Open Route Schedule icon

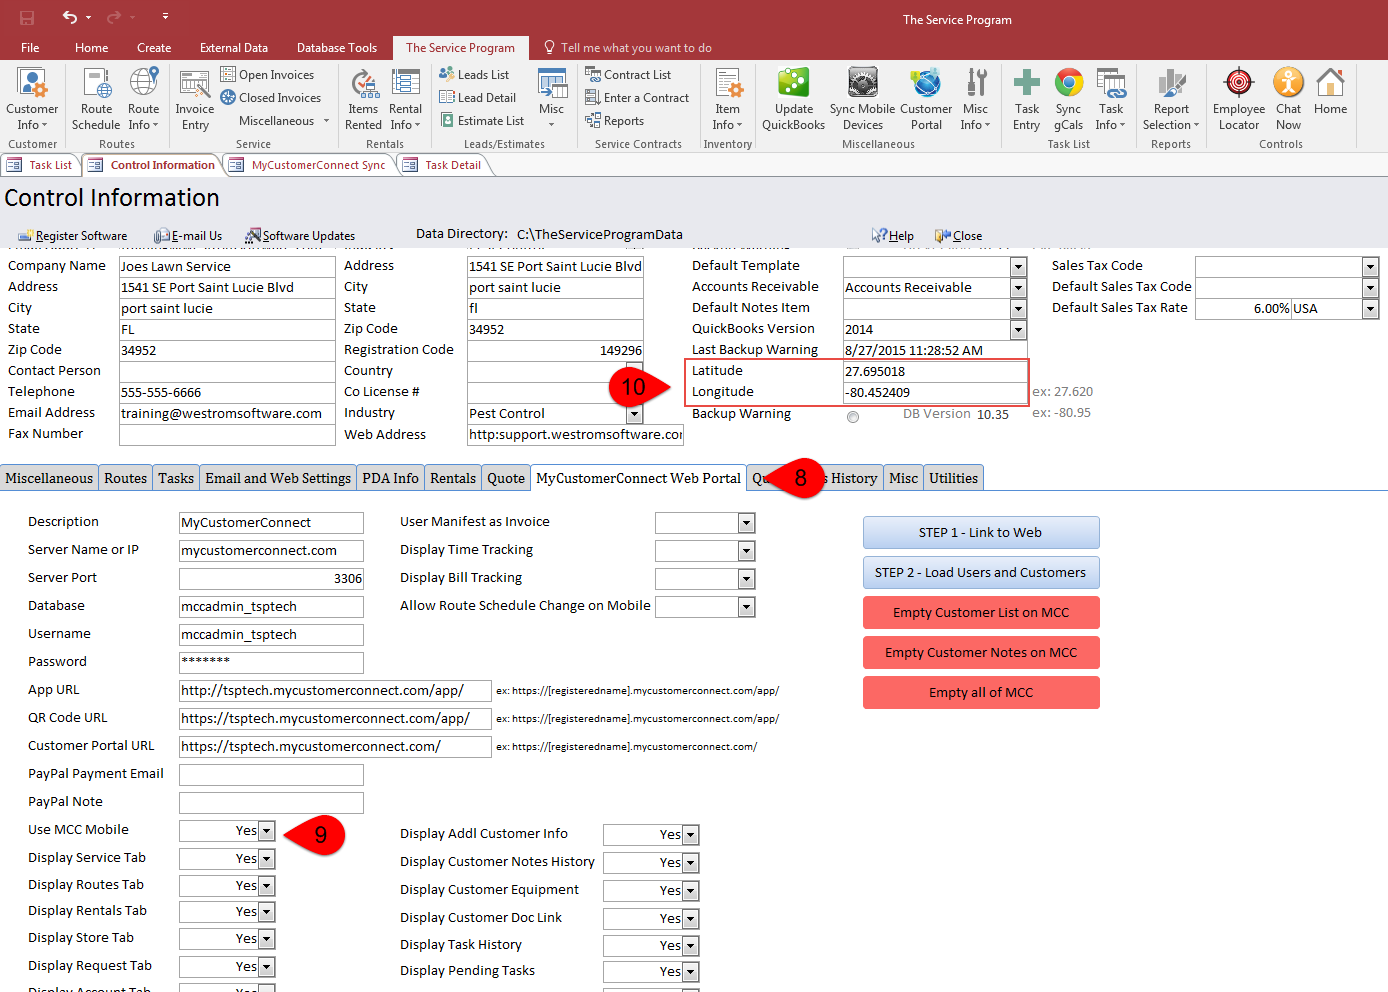click(96, 99)
